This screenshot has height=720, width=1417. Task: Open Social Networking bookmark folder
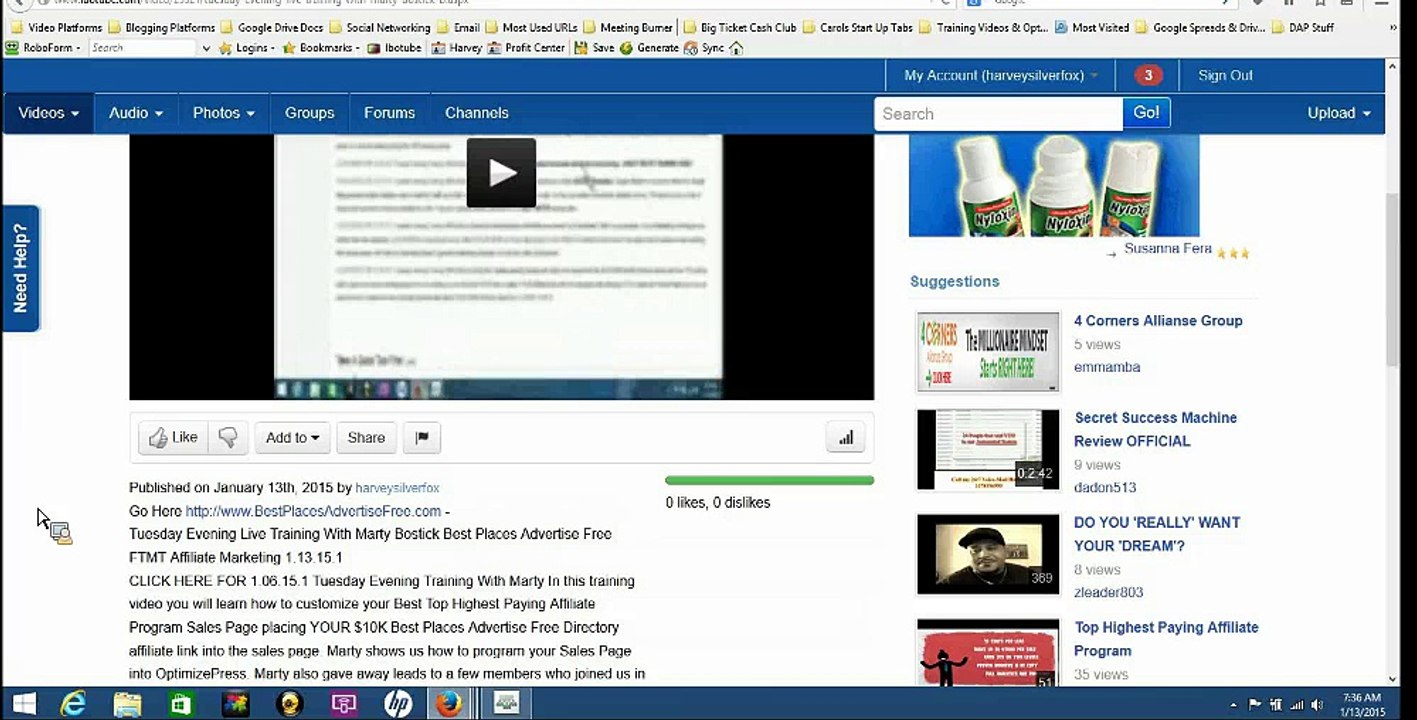[379, 28]
